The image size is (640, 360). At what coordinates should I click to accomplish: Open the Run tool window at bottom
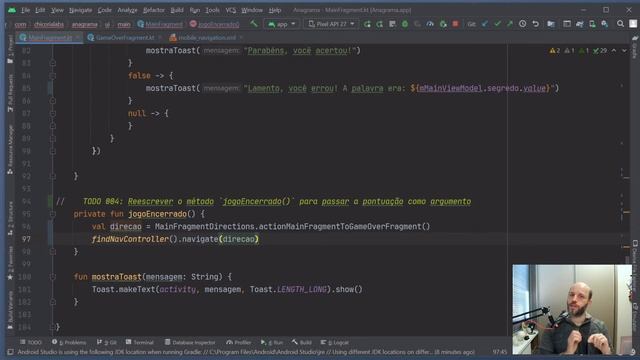271,342
